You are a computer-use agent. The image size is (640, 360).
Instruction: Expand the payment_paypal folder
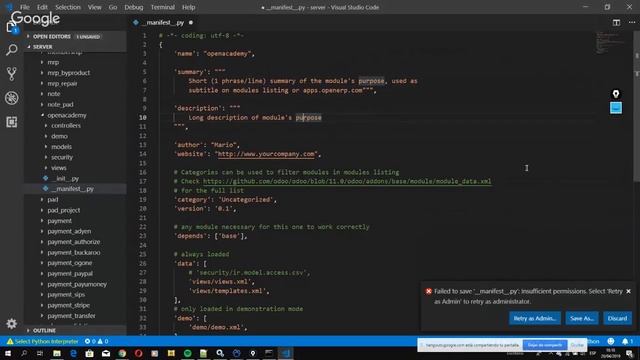tap(70, 273)
